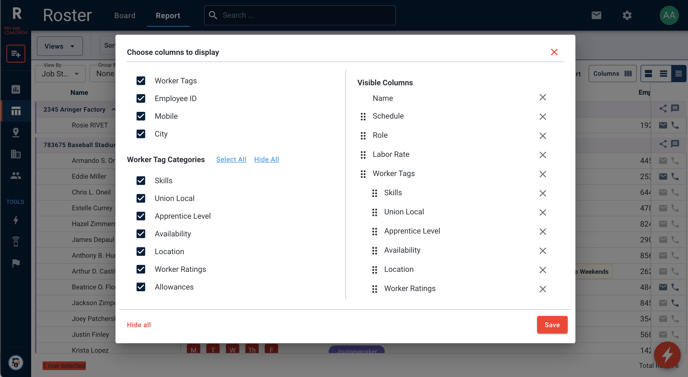Image resolution: width=688 pixels, height=377 pixels.
Task: Select the Justin Finley row
Action: tap(90, 334)
